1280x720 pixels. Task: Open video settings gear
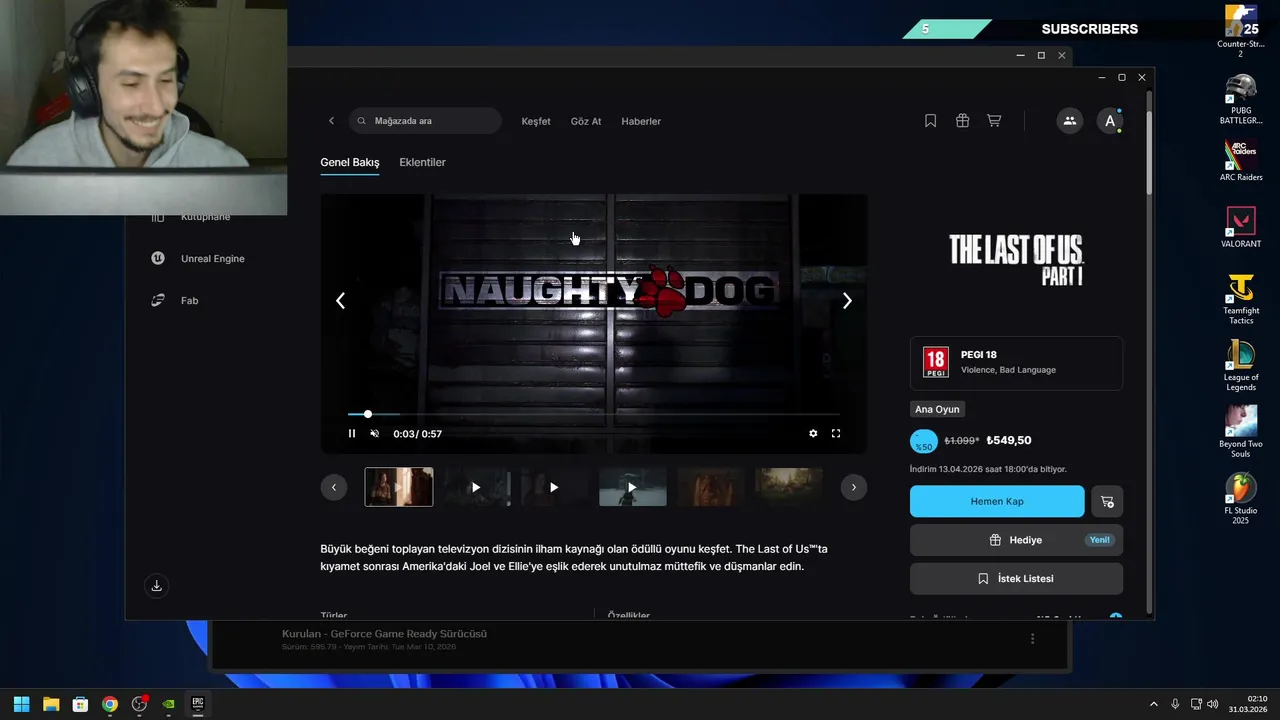coord(813,434)
